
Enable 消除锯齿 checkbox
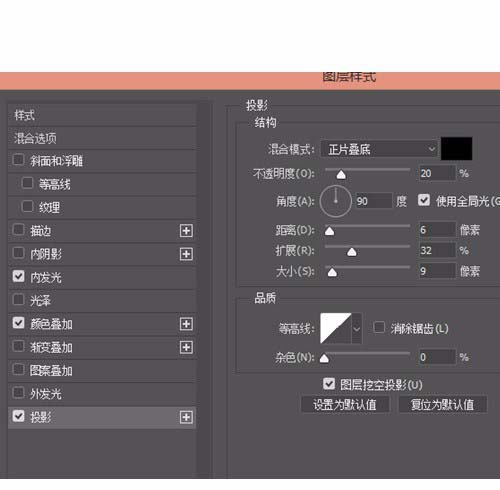click(x=379, y=327)
